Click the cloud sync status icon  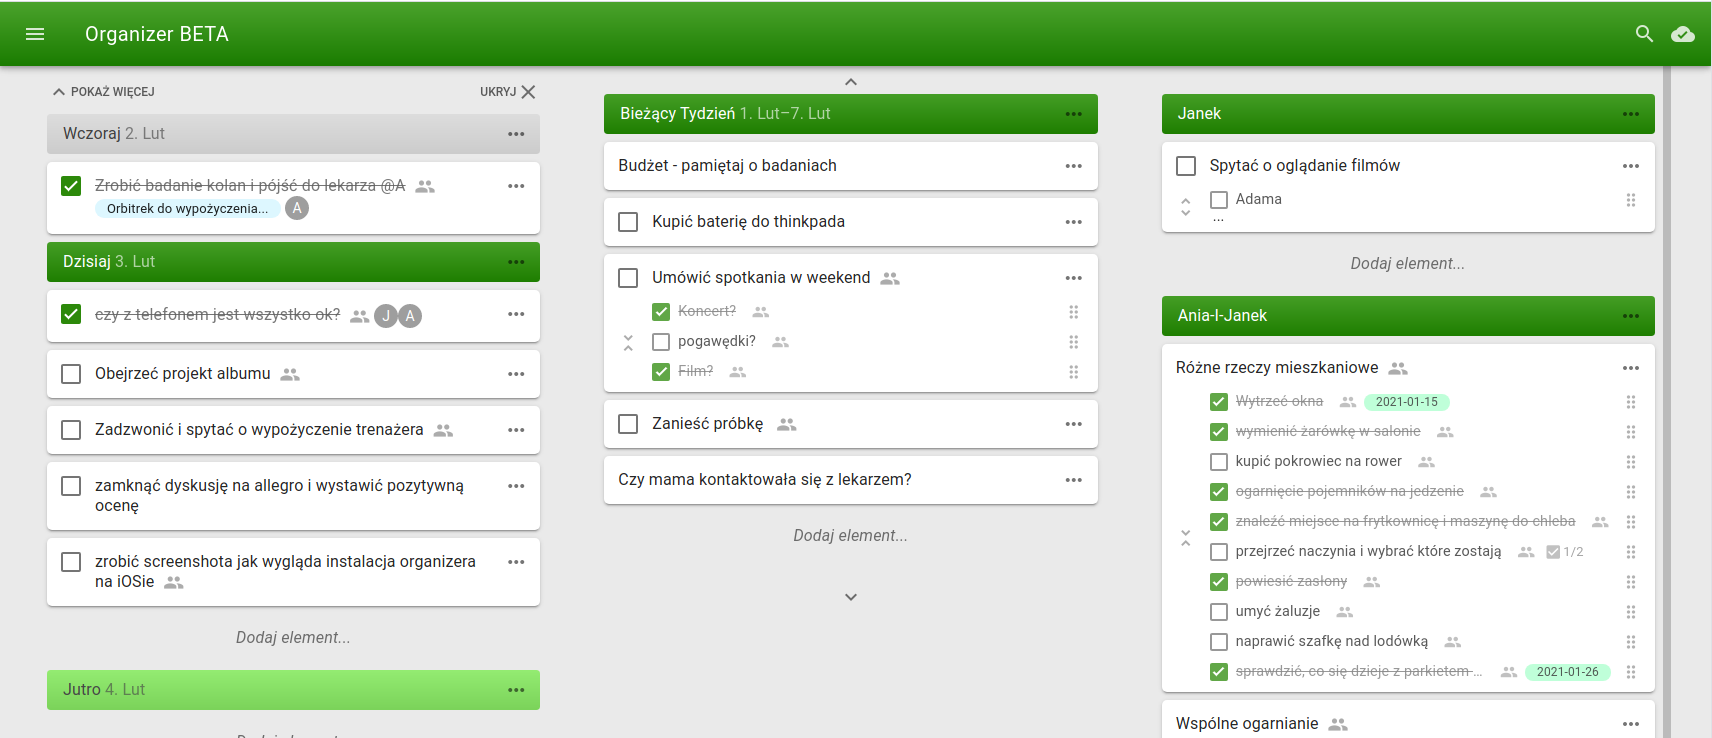[x=1683, y=34]
